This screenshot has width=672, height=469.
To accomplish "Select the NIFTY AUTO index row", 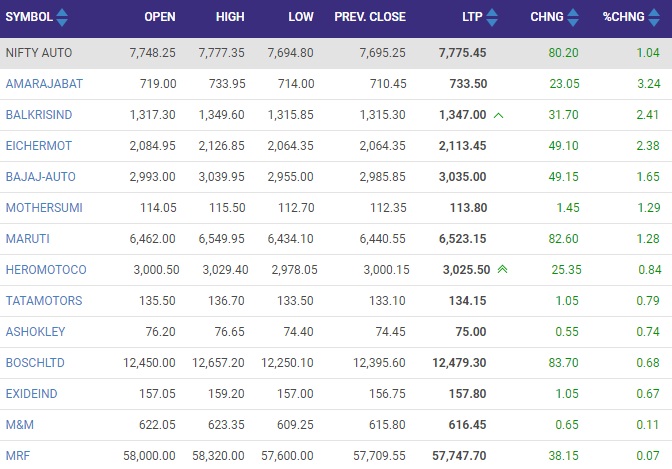I will (x=336, y=53).
